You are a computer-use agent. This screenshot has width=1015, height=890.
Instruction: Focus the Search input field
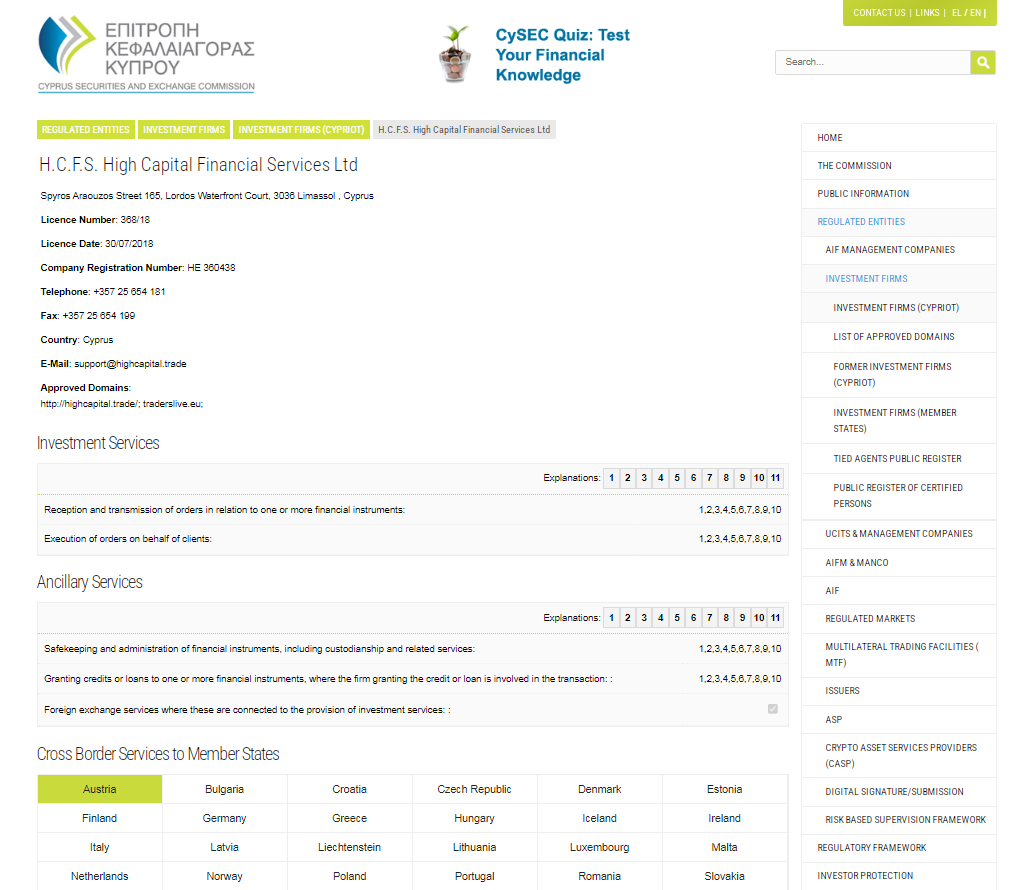(873, 62)
